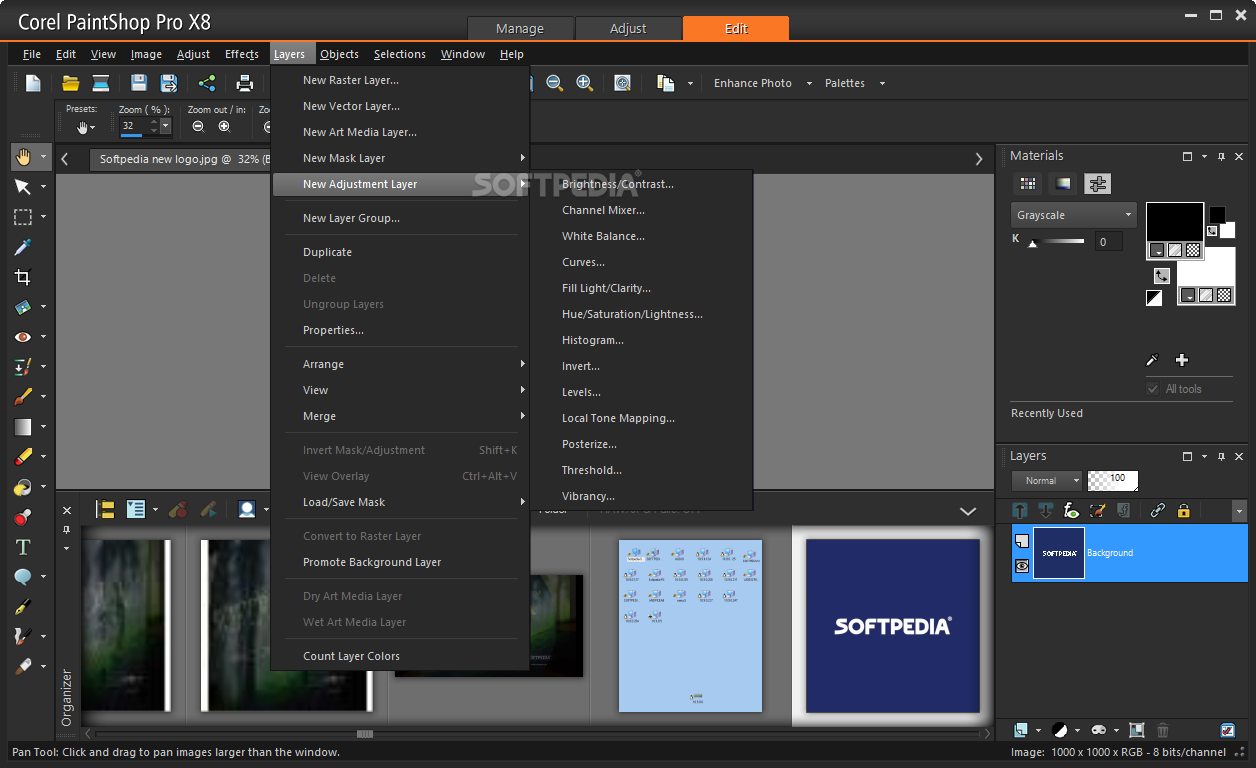1256x768 pixels.
Task: Open the Grayscale color model dropdown
Action: pos(1074,215)
